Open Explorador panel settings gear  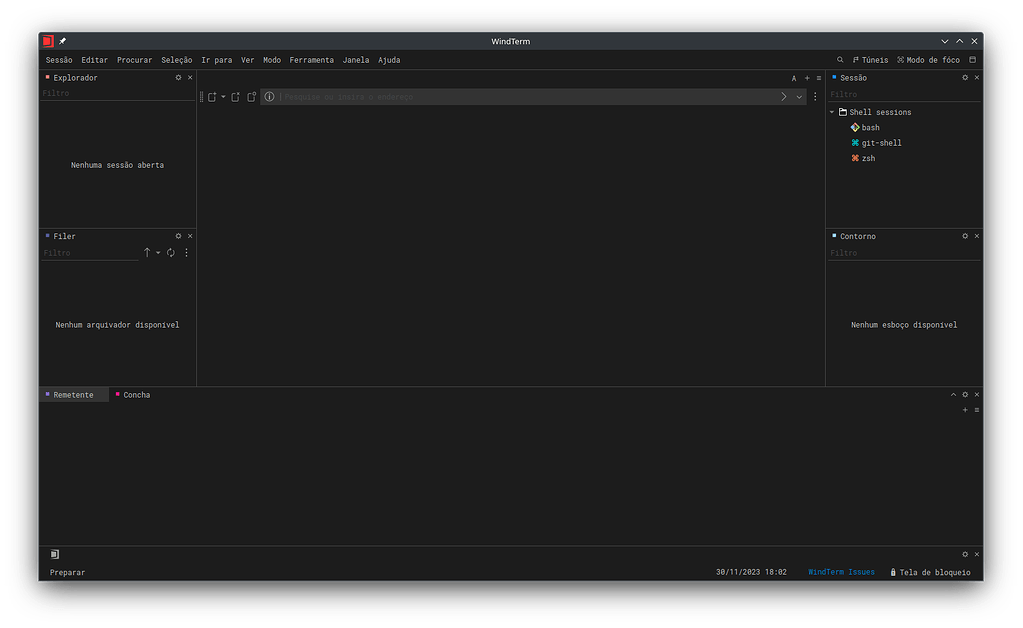point(178,78)
